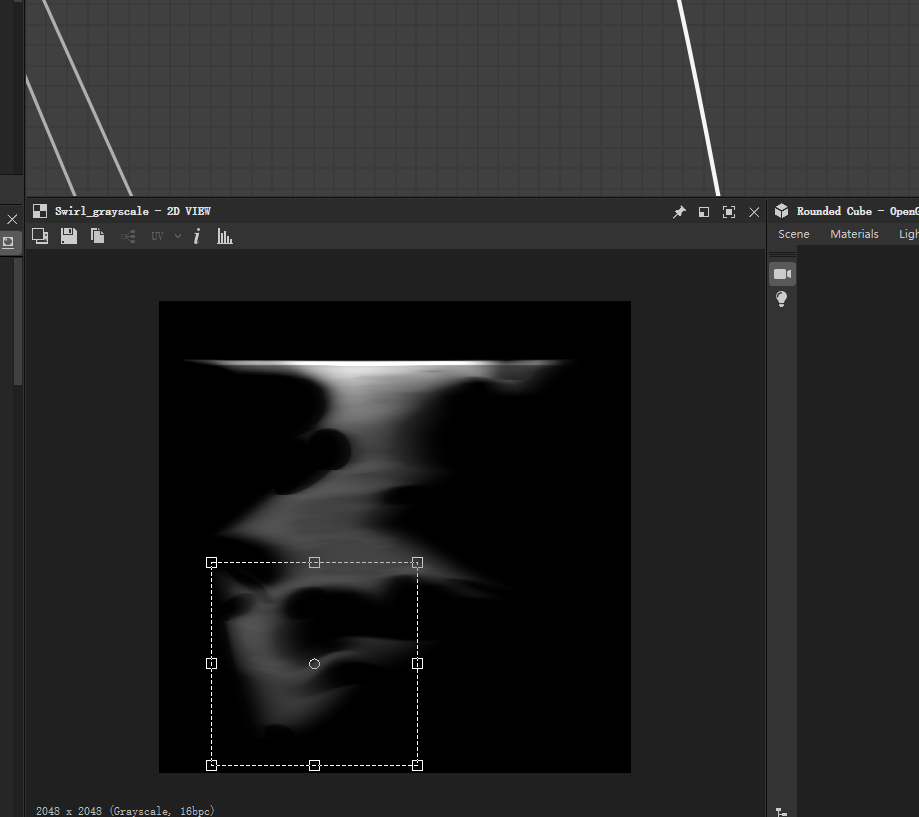Click the grayed-out graph link icon
The height and width of the screenshot is (817, 919).
(128, 236)
